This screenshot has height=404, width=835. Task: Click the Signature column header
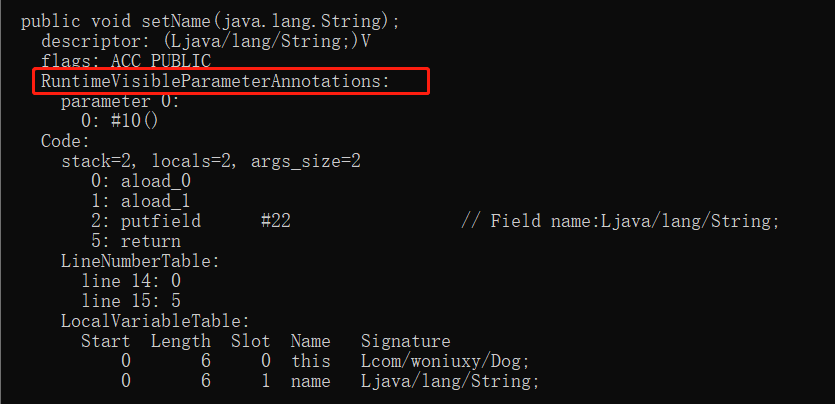pos(405,341)
